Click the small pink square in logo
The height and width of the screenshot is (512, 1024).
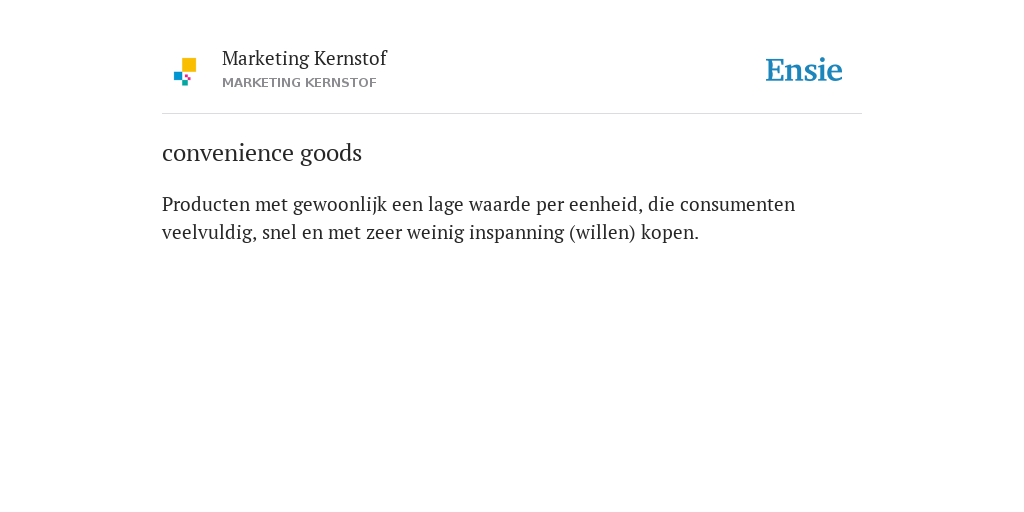tap(187, 77)
